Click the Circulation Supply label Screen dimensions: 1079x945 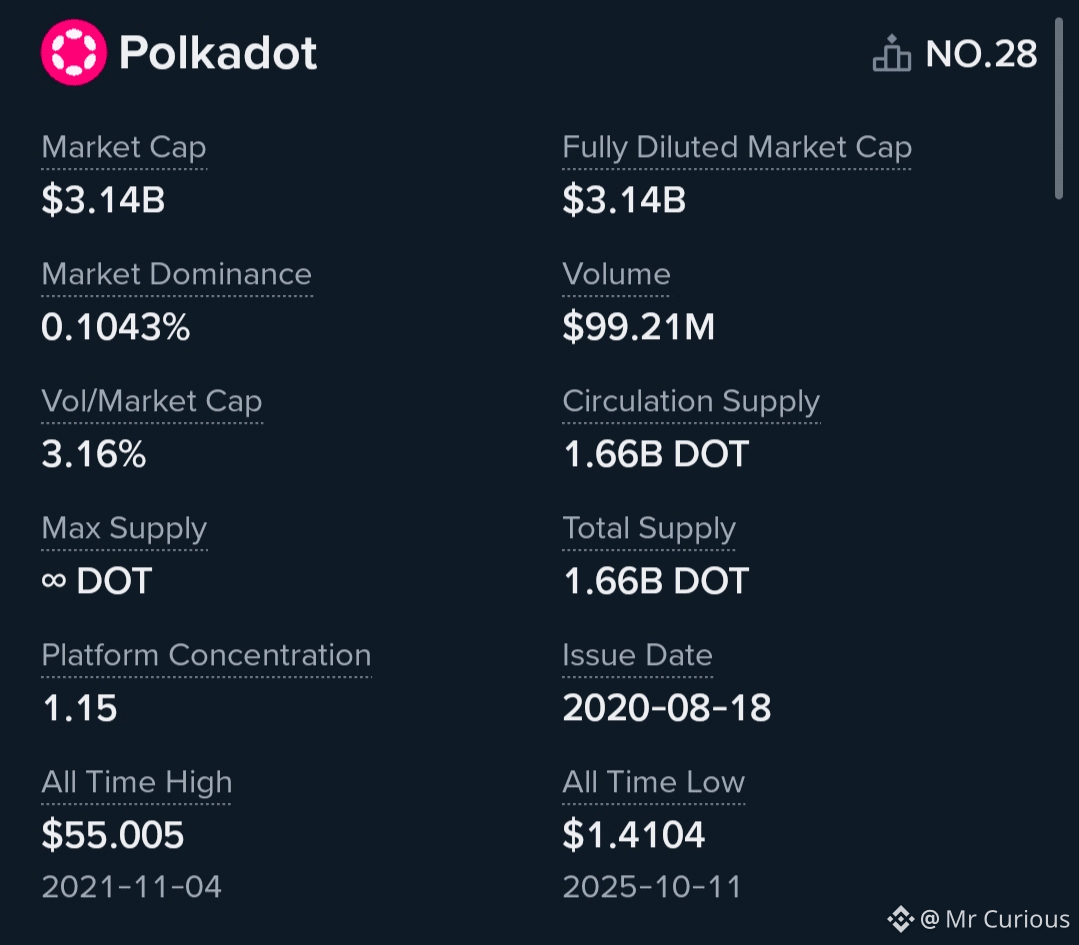691,402
